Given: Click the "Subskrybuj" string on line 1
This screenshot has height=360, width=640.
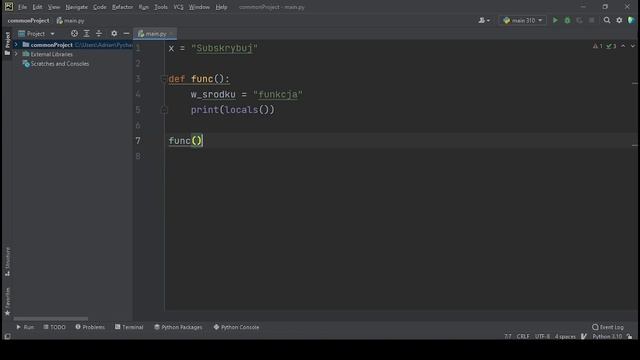Looking at the screenshot, I should (224, 48).
